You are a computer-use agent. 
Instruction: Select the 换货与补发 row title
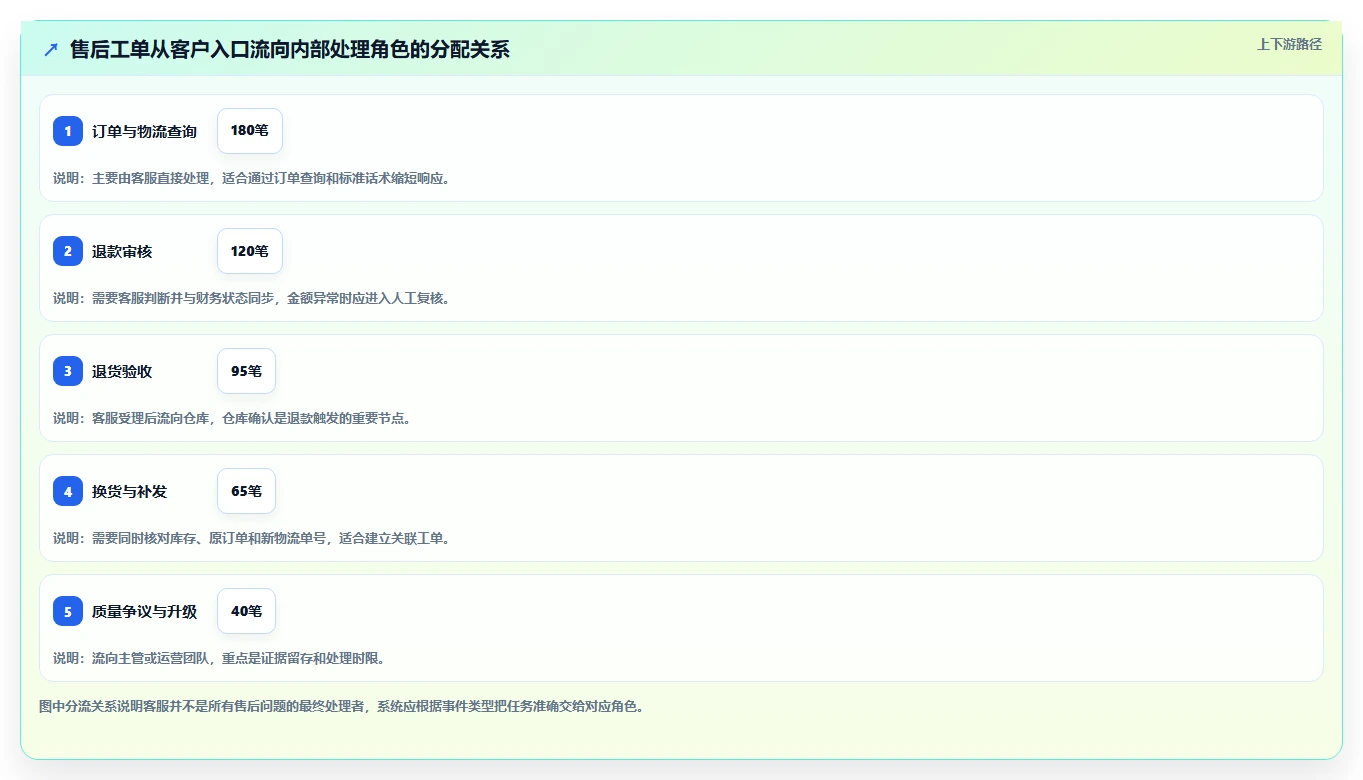click(129, 491)
